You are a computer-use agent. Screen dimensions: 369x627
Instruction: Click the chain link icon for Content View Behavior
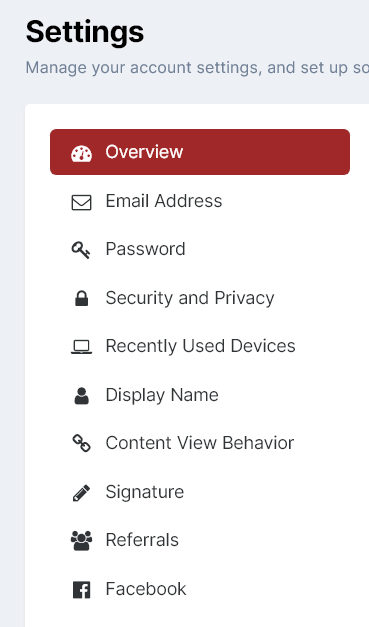coord(82,443)
